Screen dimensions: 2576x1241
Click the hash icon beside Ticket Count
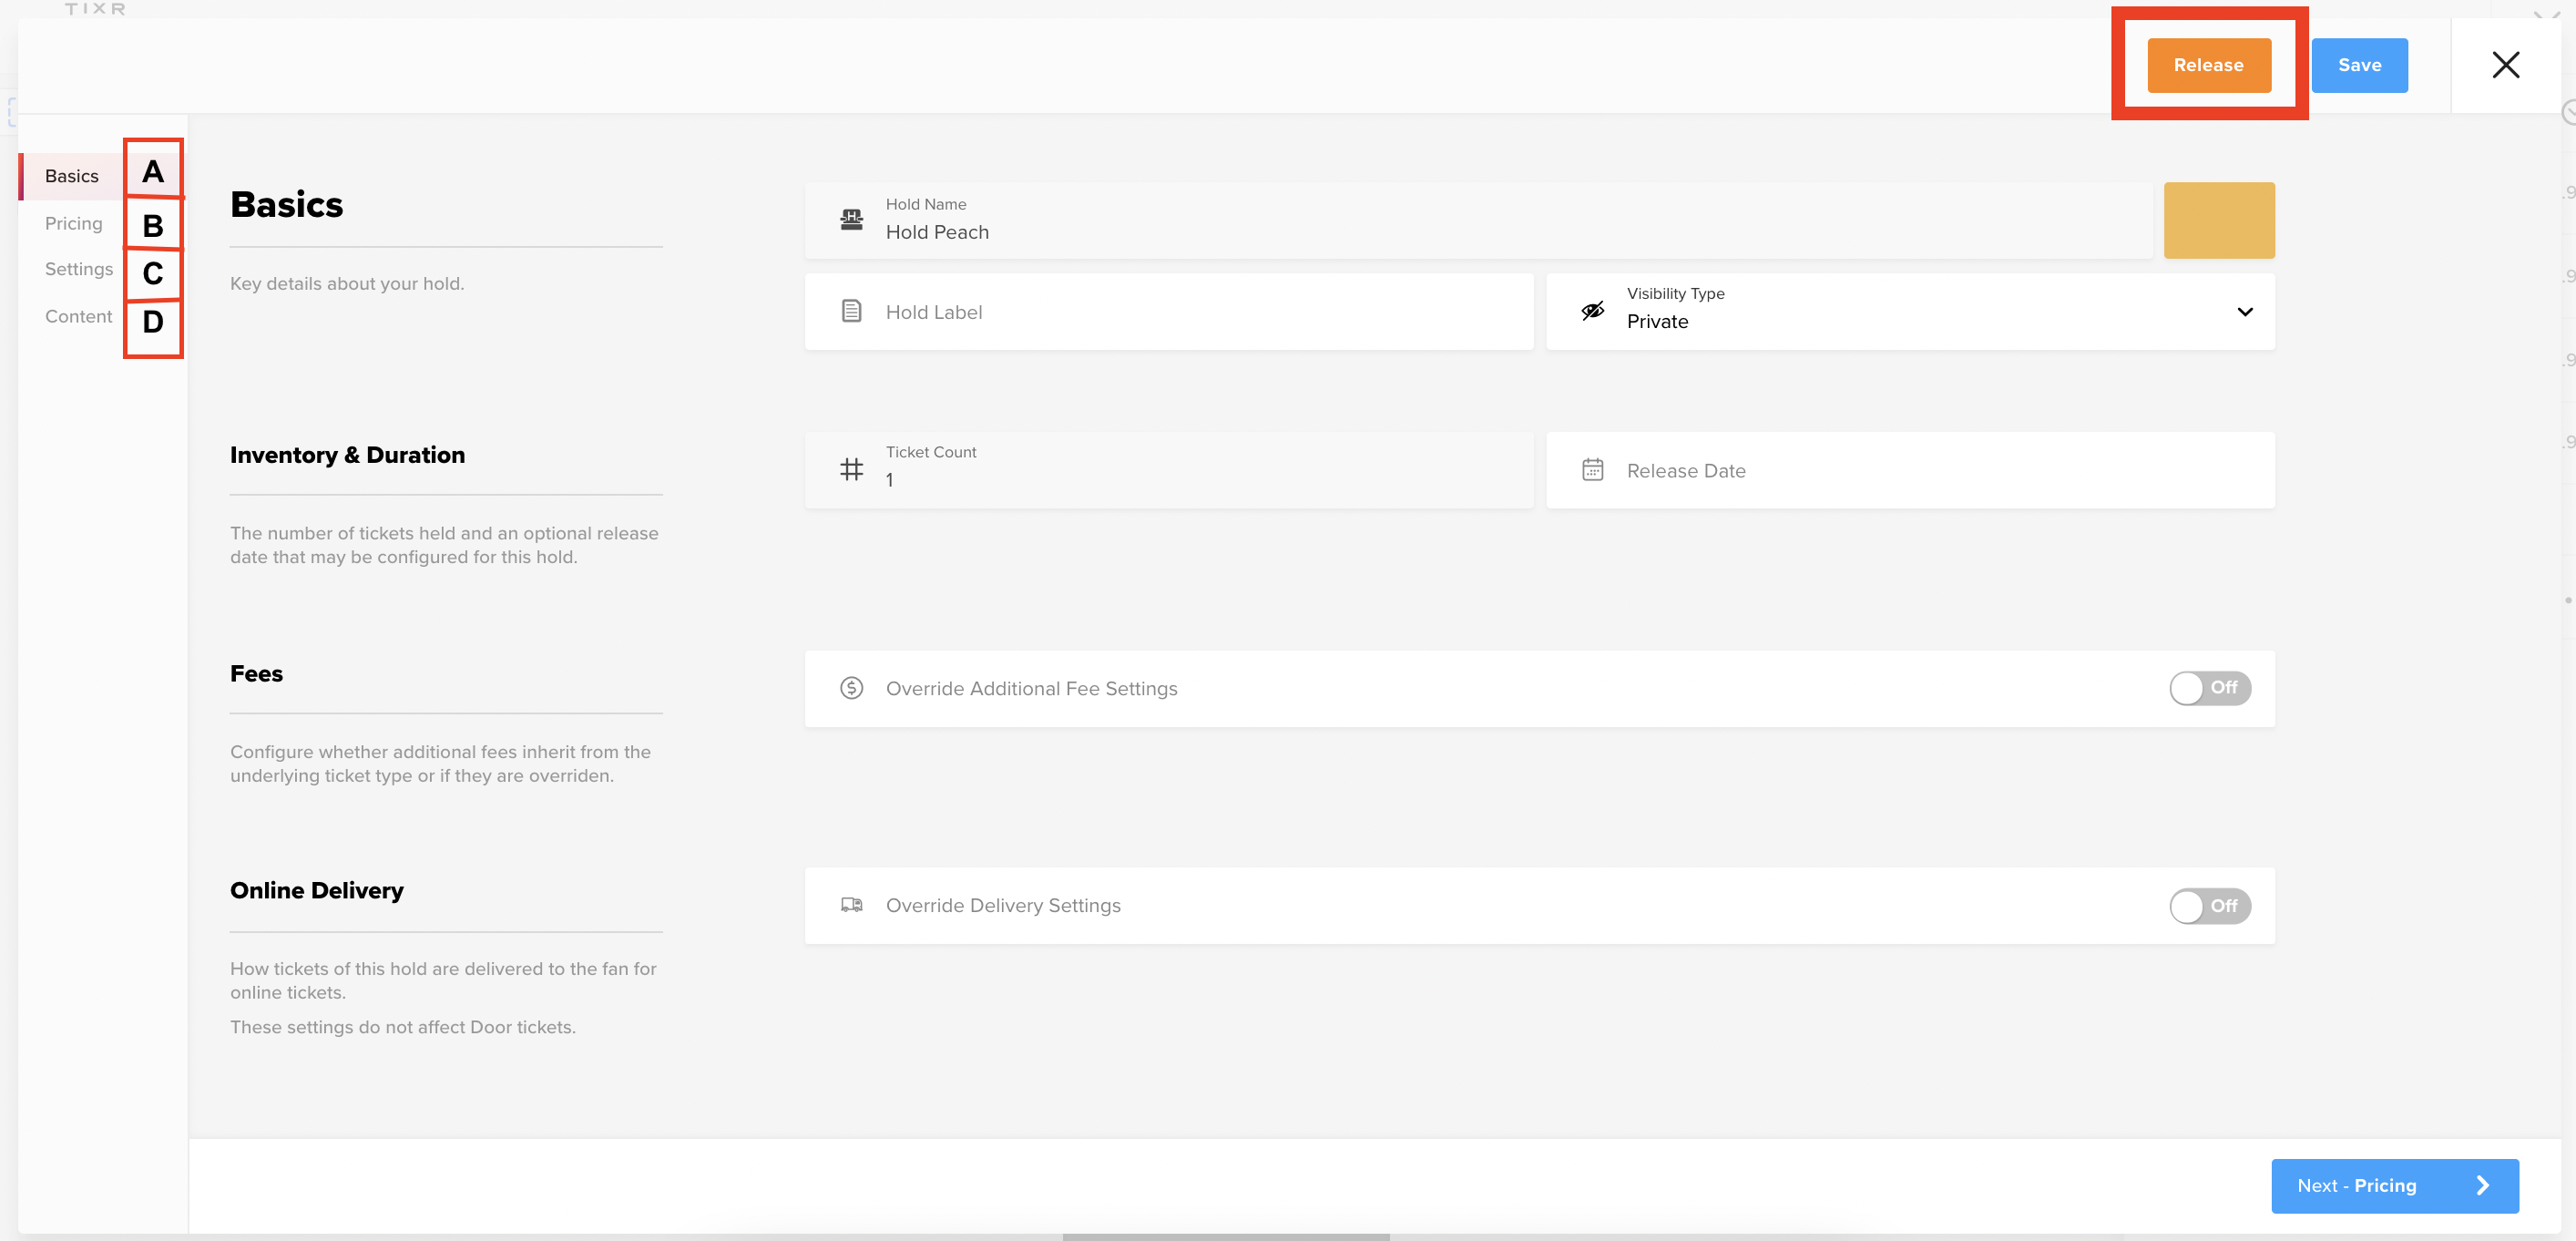coord(851,469)
